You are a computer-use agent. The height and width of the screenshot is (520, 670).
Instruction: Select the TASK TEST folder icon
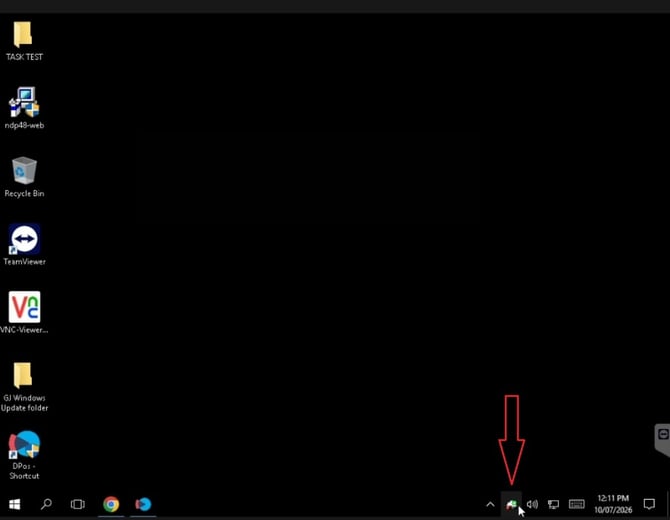pyautogui.click(x=24, y=41)
